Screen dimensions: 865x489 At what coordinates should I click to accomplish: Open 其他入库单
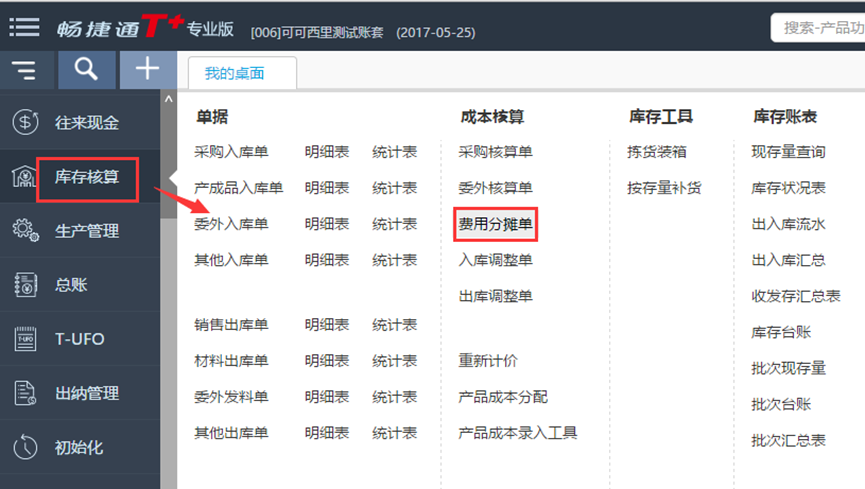pyautogui.click(x=231, y=260)
